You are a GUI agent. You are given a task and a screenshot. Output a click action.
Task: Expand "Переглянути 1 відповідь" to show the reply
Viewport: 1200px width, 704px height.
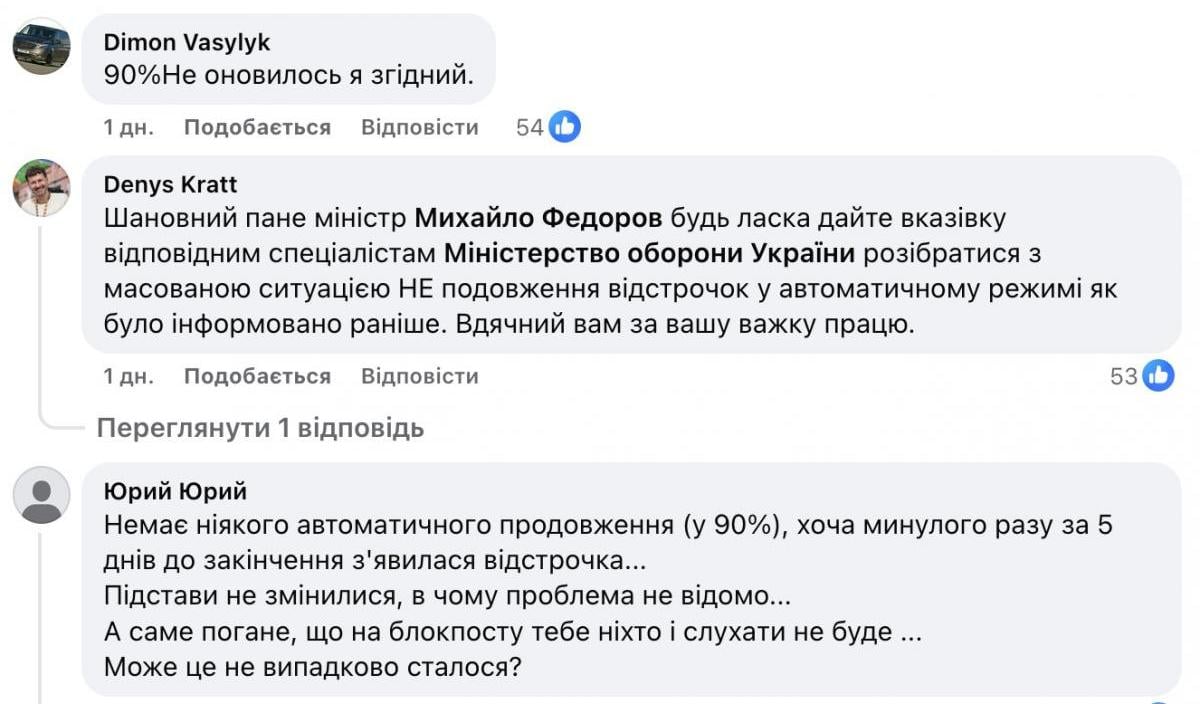258,428
